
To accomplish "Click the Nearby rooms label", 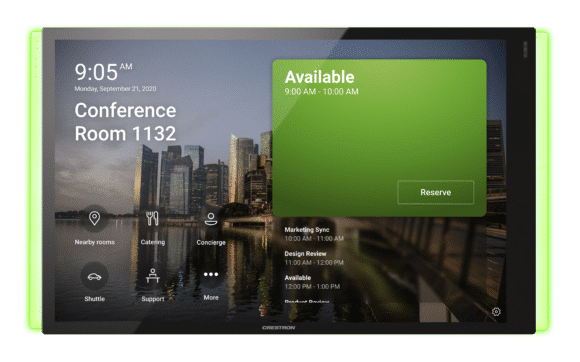I will click(x=95, y=242).
